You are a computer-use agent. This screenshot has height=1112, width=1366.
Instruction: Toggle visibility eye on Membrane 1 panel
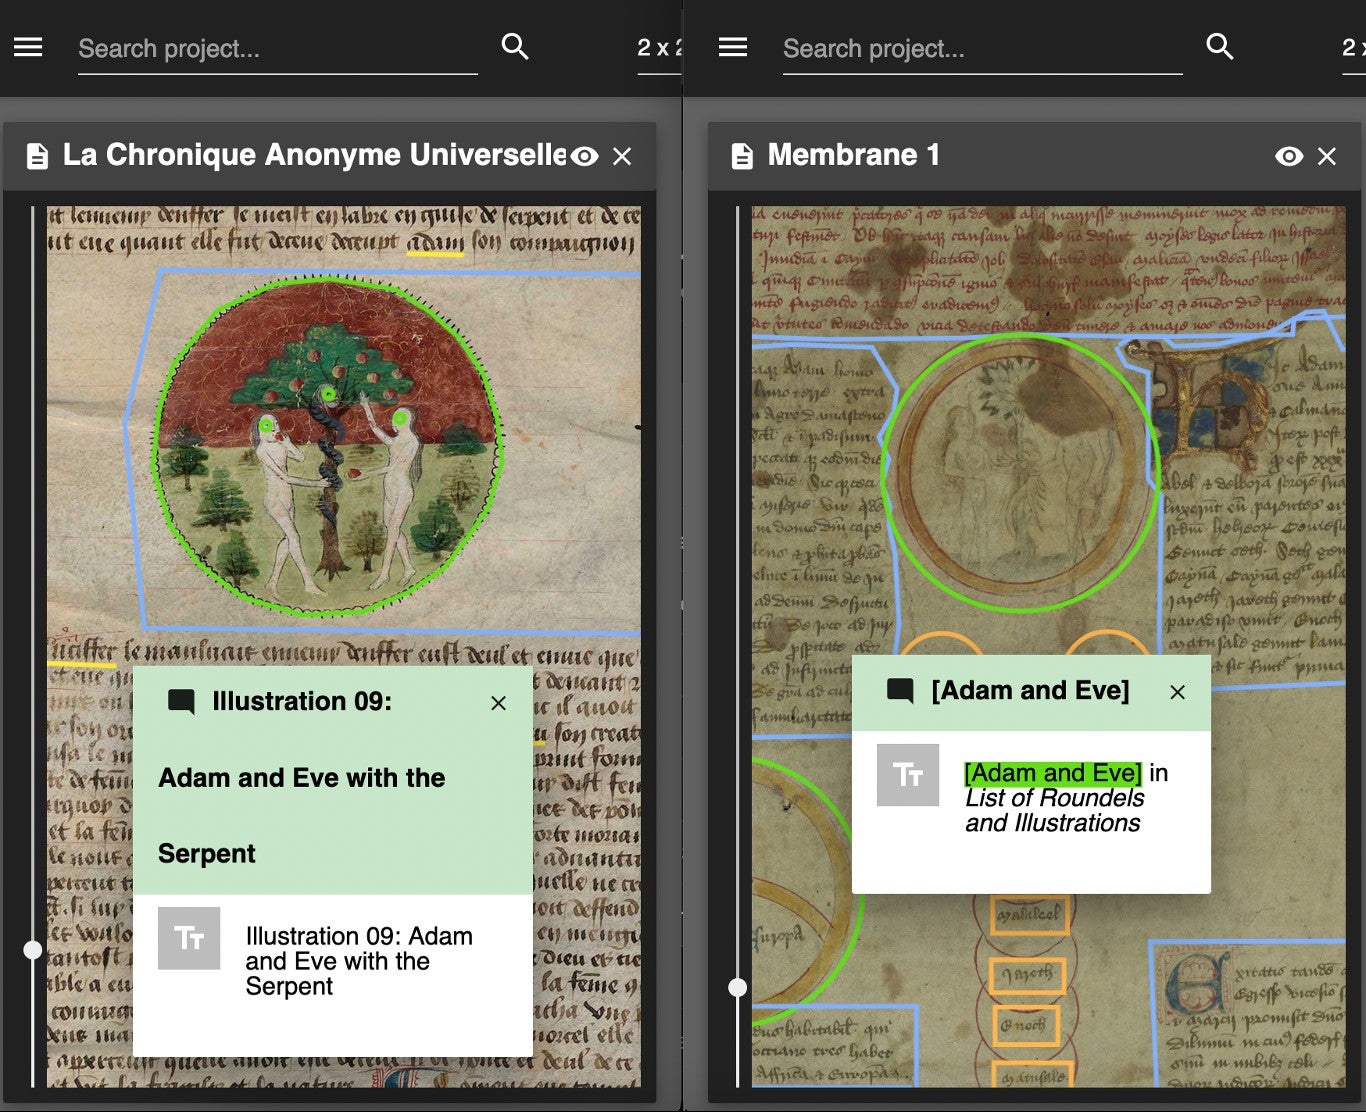coord(1288,156)
